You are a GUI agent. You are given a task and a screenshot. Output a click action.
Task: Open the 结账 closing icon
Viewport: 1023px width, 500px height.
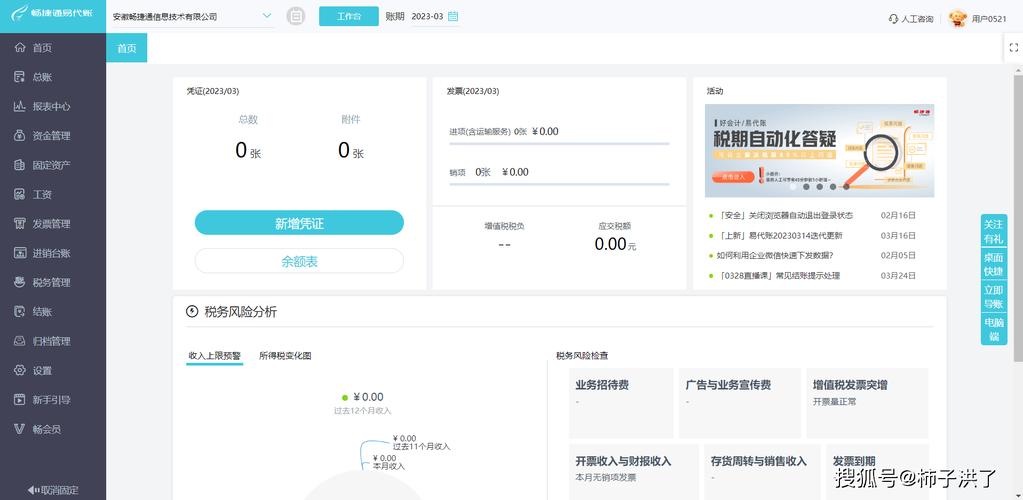pos(20,312)
